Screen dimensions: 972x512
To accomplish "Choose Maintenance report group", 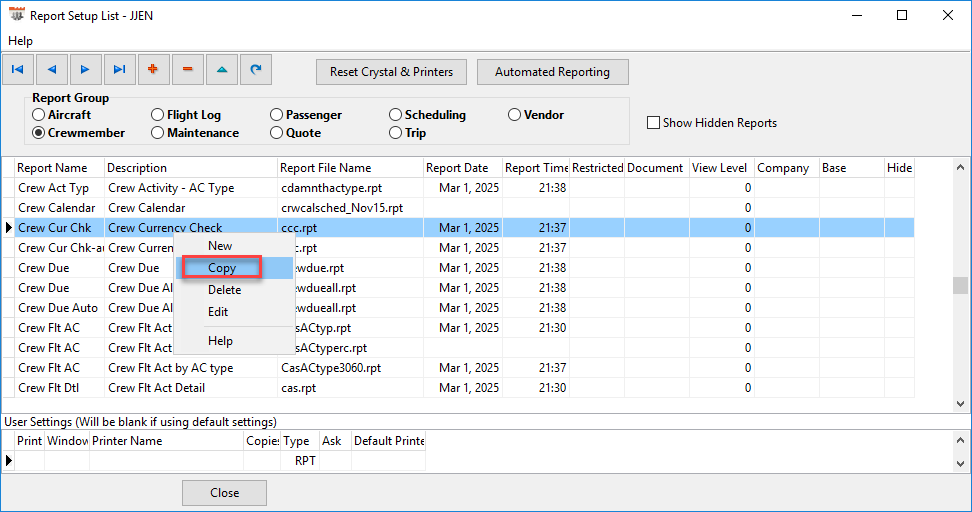I will click(195, 133).
